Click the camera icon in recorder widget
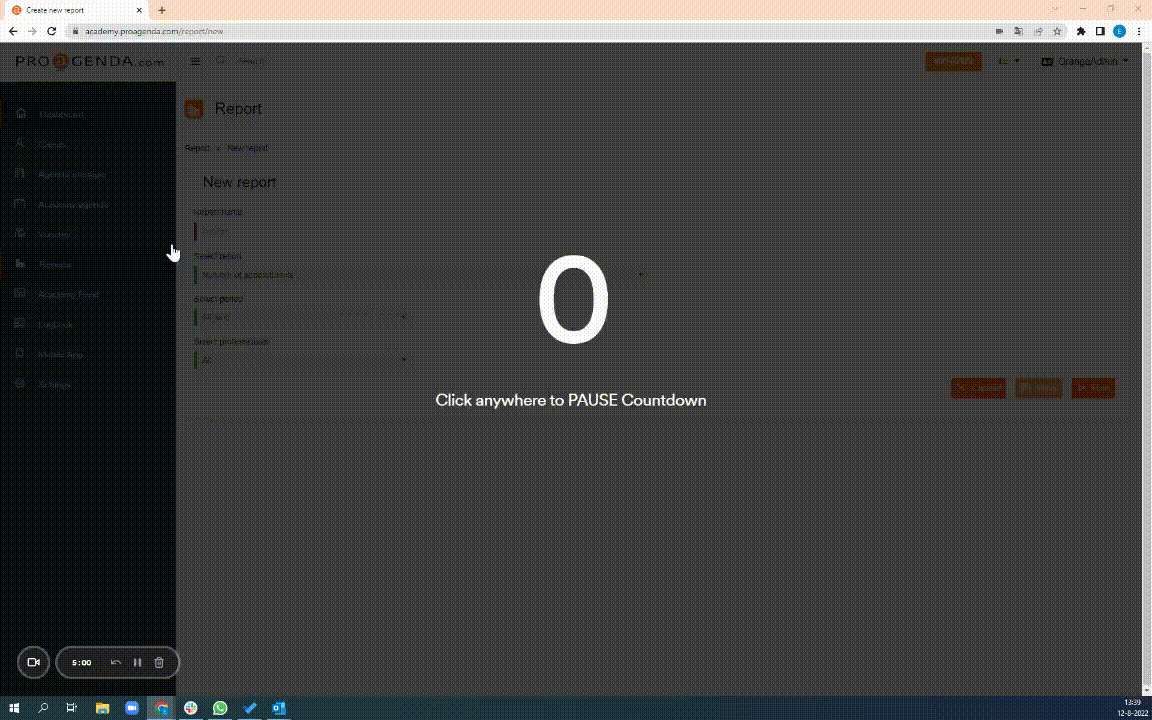Screen dimensions: 1152x720 click(x=33, y=662)
